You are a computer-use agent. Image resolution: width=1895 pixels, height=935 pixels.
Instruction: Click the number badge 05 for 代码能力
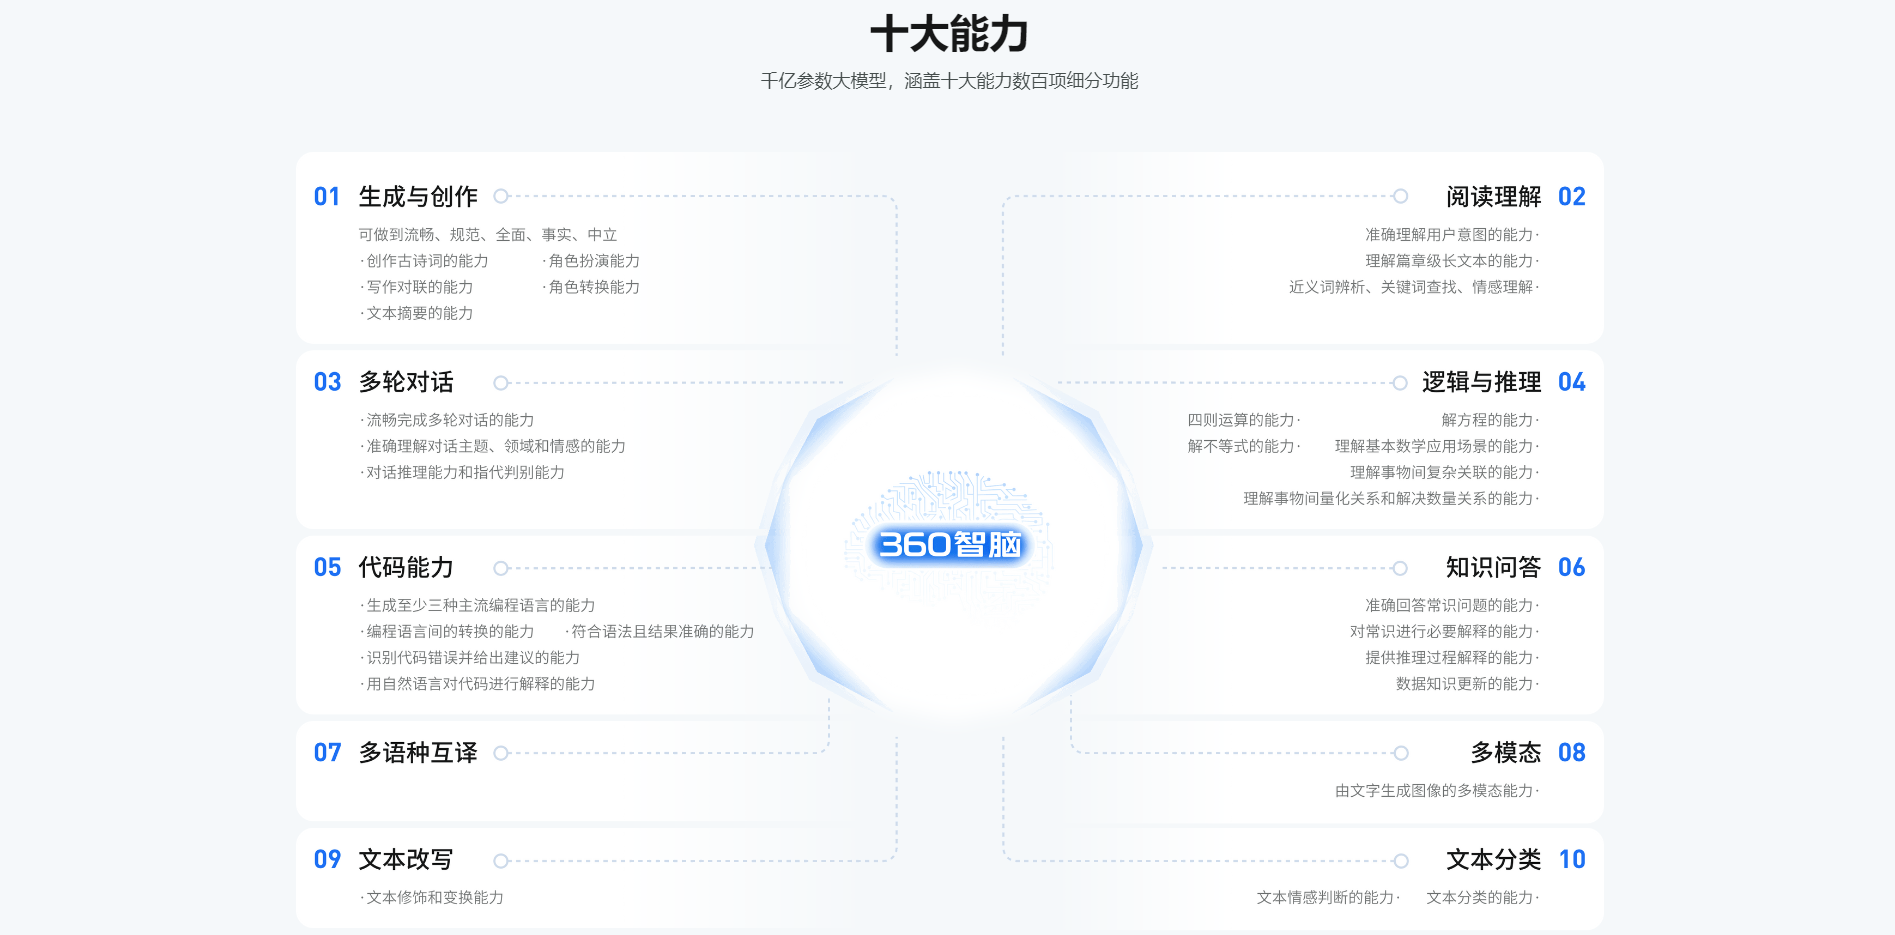[327, 567]
